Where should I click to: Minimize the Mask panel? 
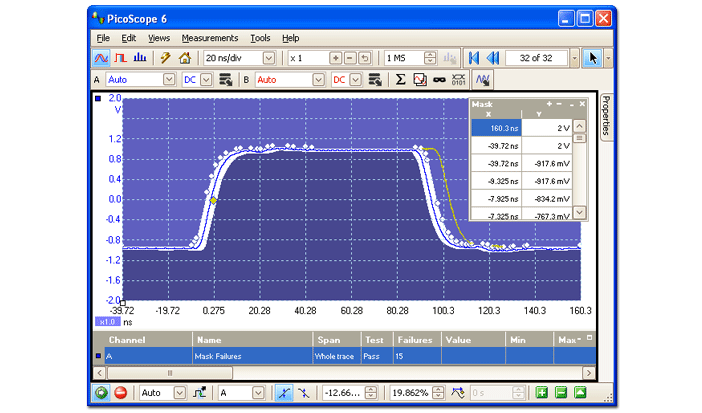point(572,104)
